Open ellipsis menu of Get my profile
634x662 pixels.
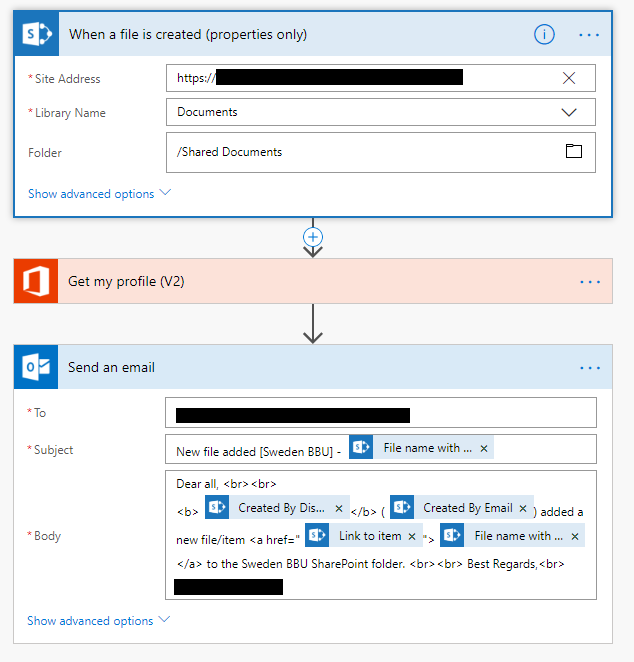590,282
